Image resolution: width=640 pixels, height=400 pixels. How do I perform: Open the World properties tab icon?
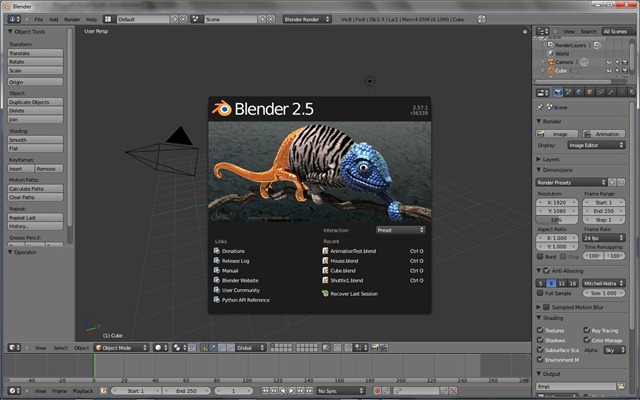pyautogui.click(x=579, y=93)
